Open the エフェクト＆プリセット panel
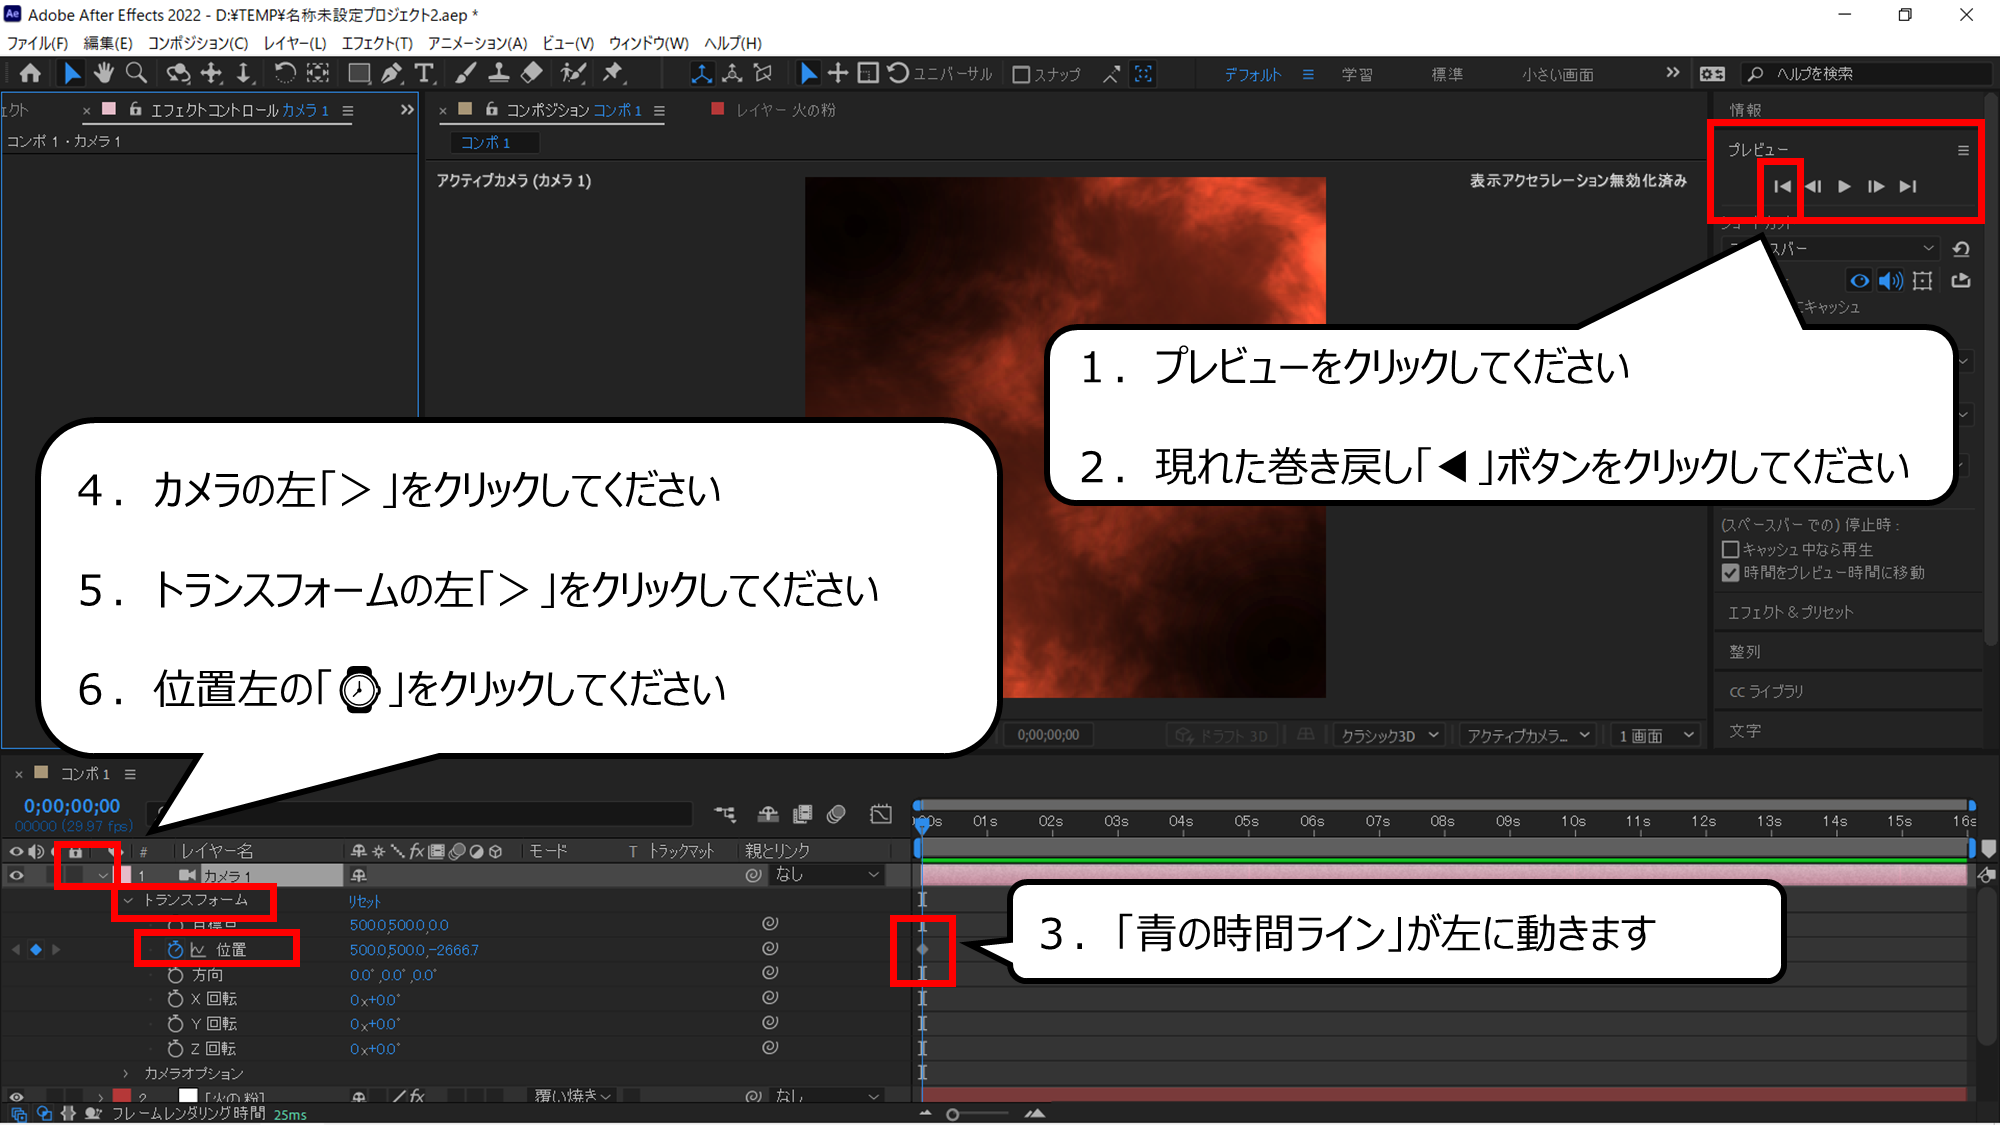The image size is (2000, 1125). 1791,612
